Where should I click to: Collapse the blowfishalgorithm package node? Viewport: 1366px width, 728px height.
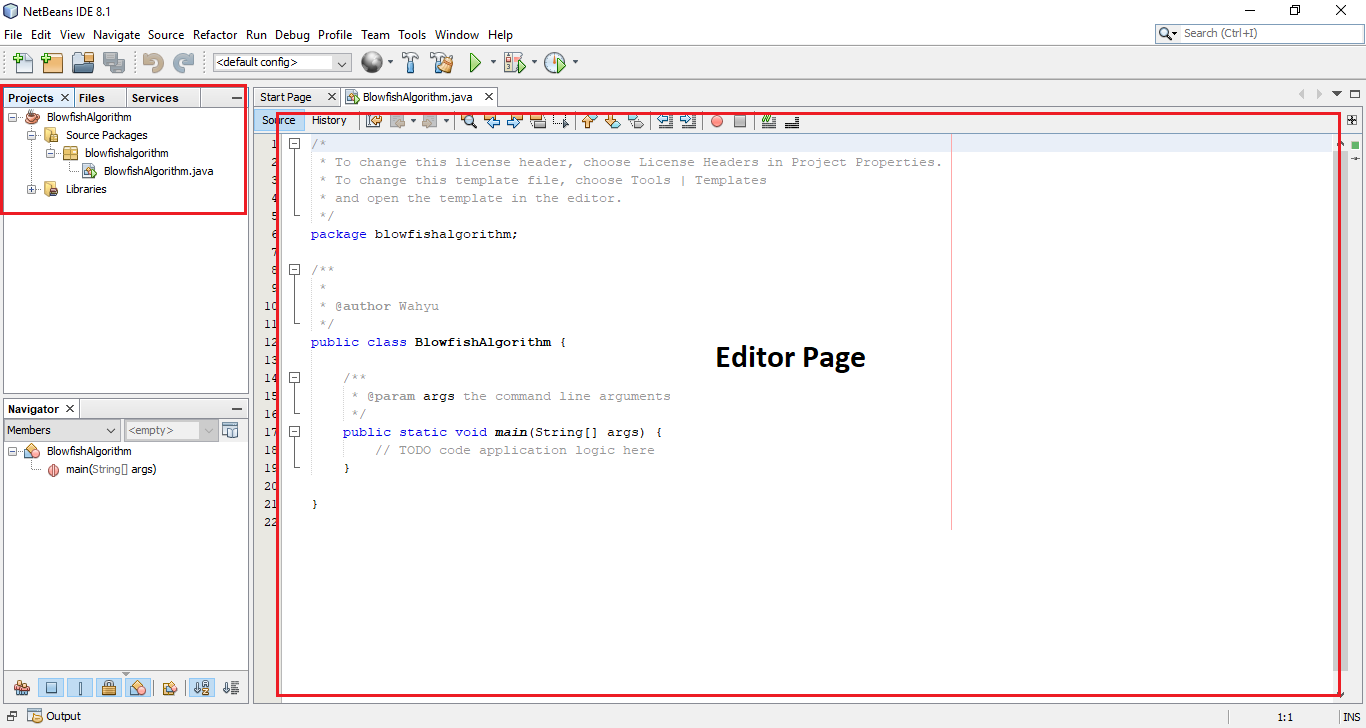click(x=51, y=153)
